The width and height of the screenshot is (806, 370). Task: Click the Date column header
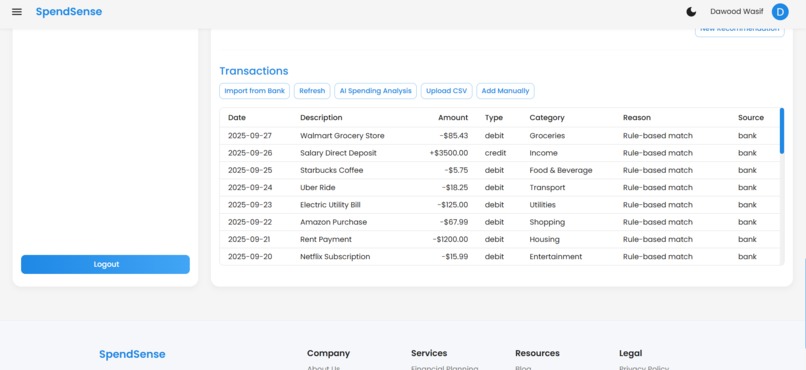coord(237,118)
